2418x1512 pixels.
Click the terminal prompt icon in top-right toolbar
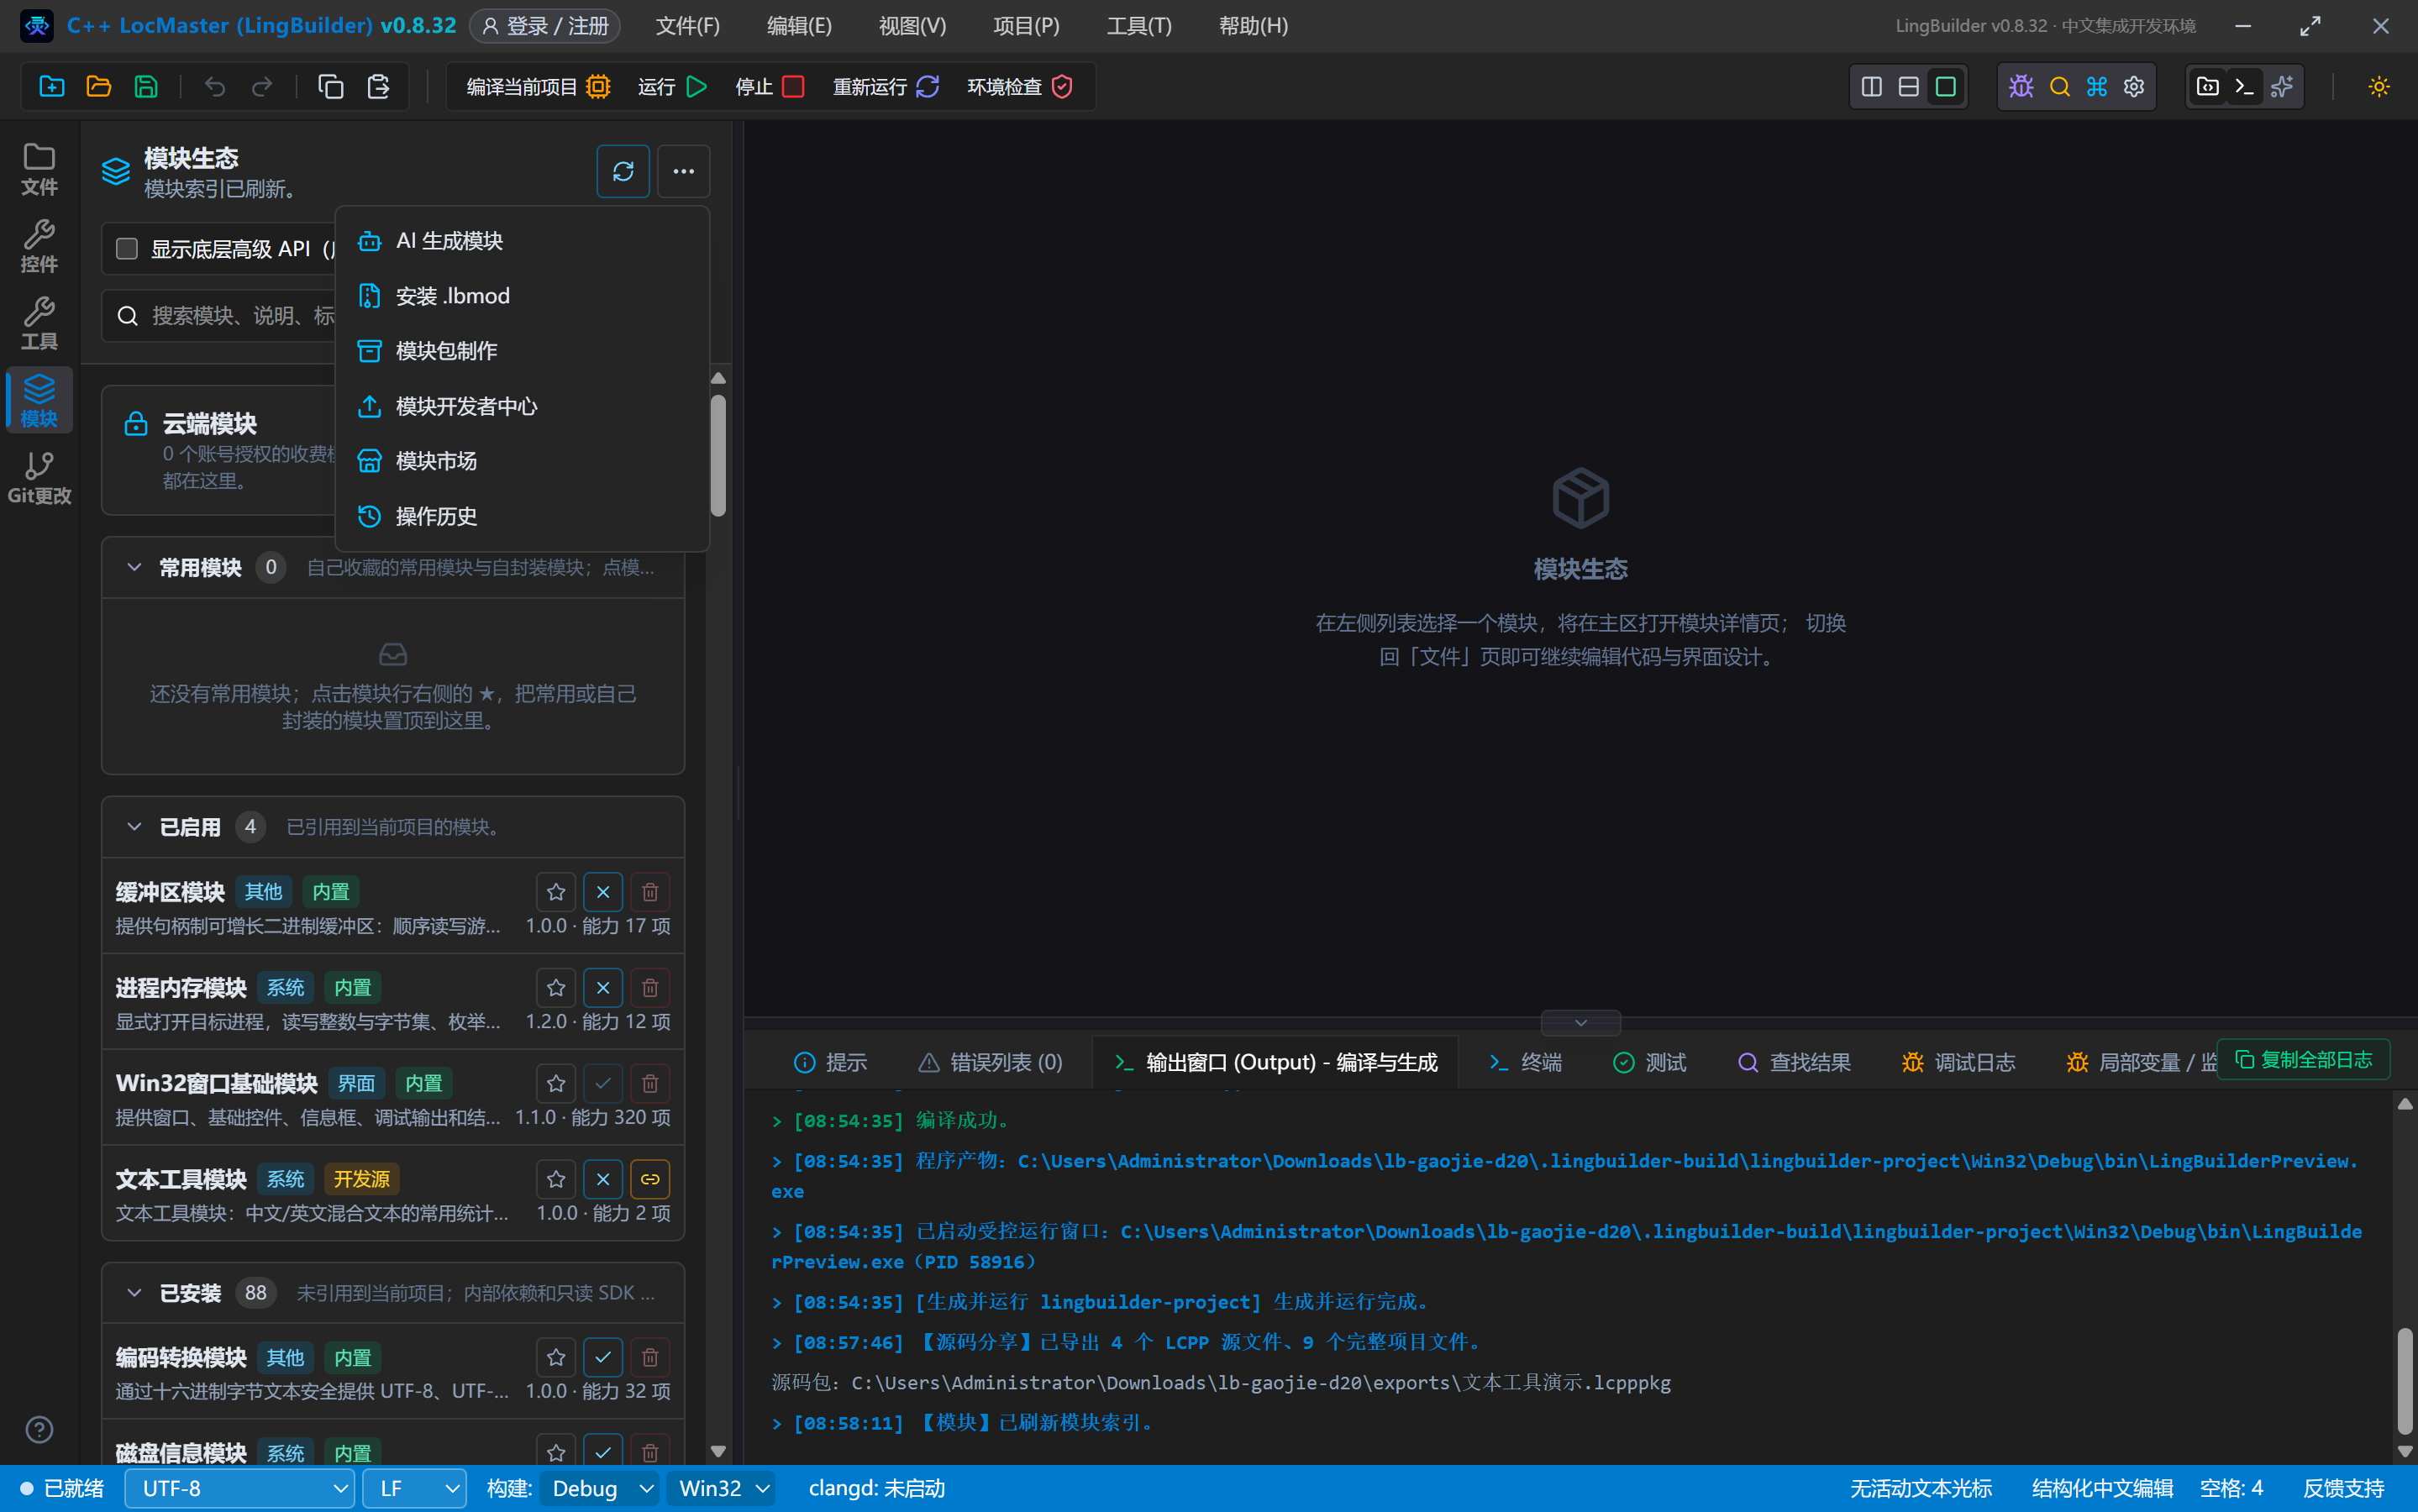point(2244,87)
